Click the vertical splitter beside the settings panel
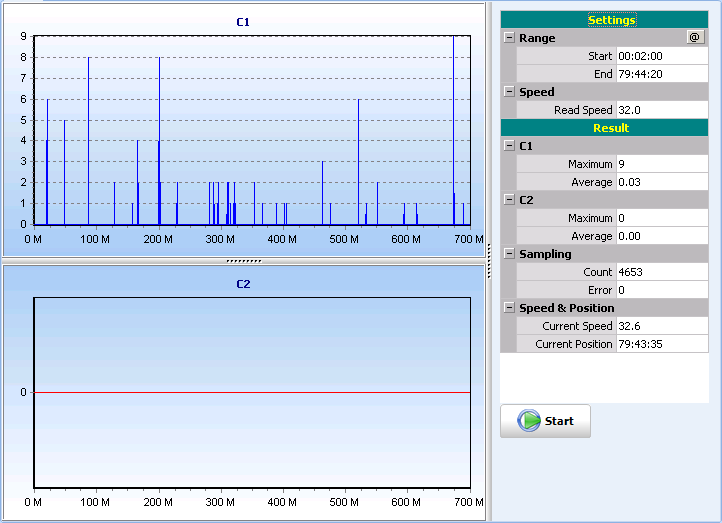The image size is (722, 523). 489,262
